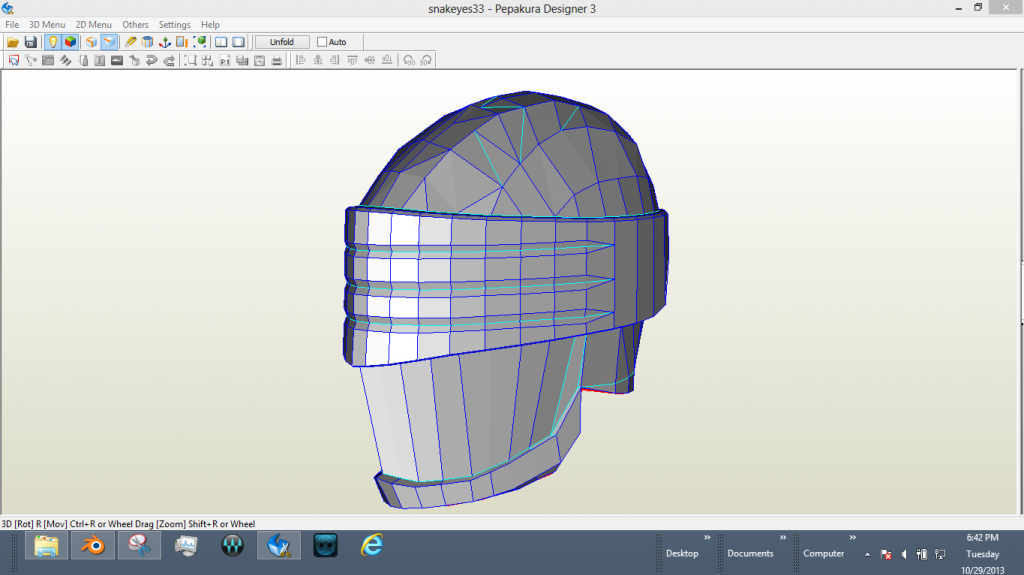Click the blue anchor icon in toolbar
This screenshot has width=1024, height=575.
164,42
